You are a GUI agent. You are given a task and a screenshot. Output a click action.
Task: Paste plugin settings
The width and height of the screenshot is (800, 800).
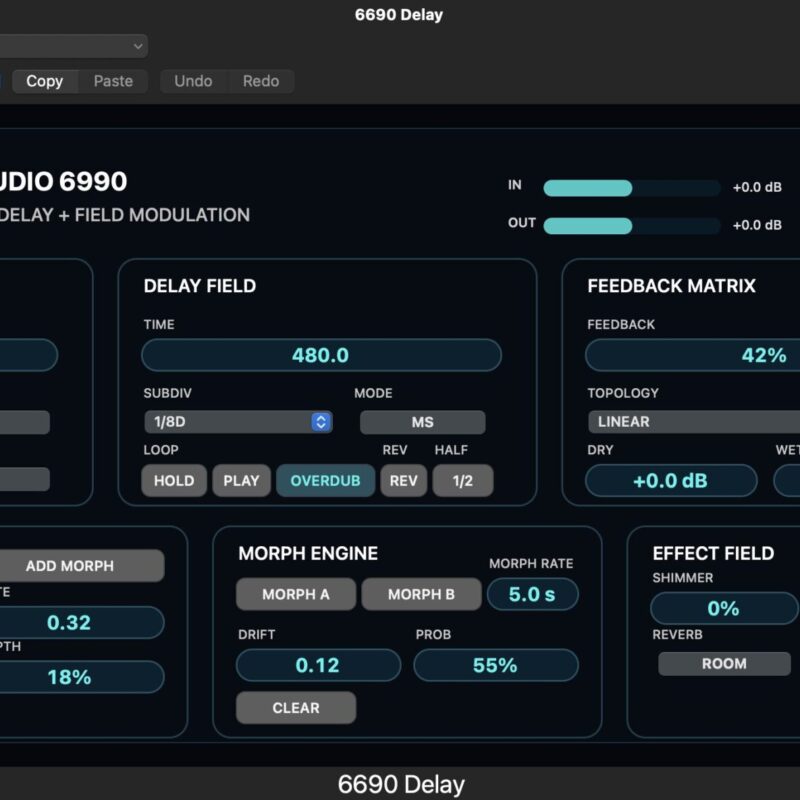coord(112,81)
